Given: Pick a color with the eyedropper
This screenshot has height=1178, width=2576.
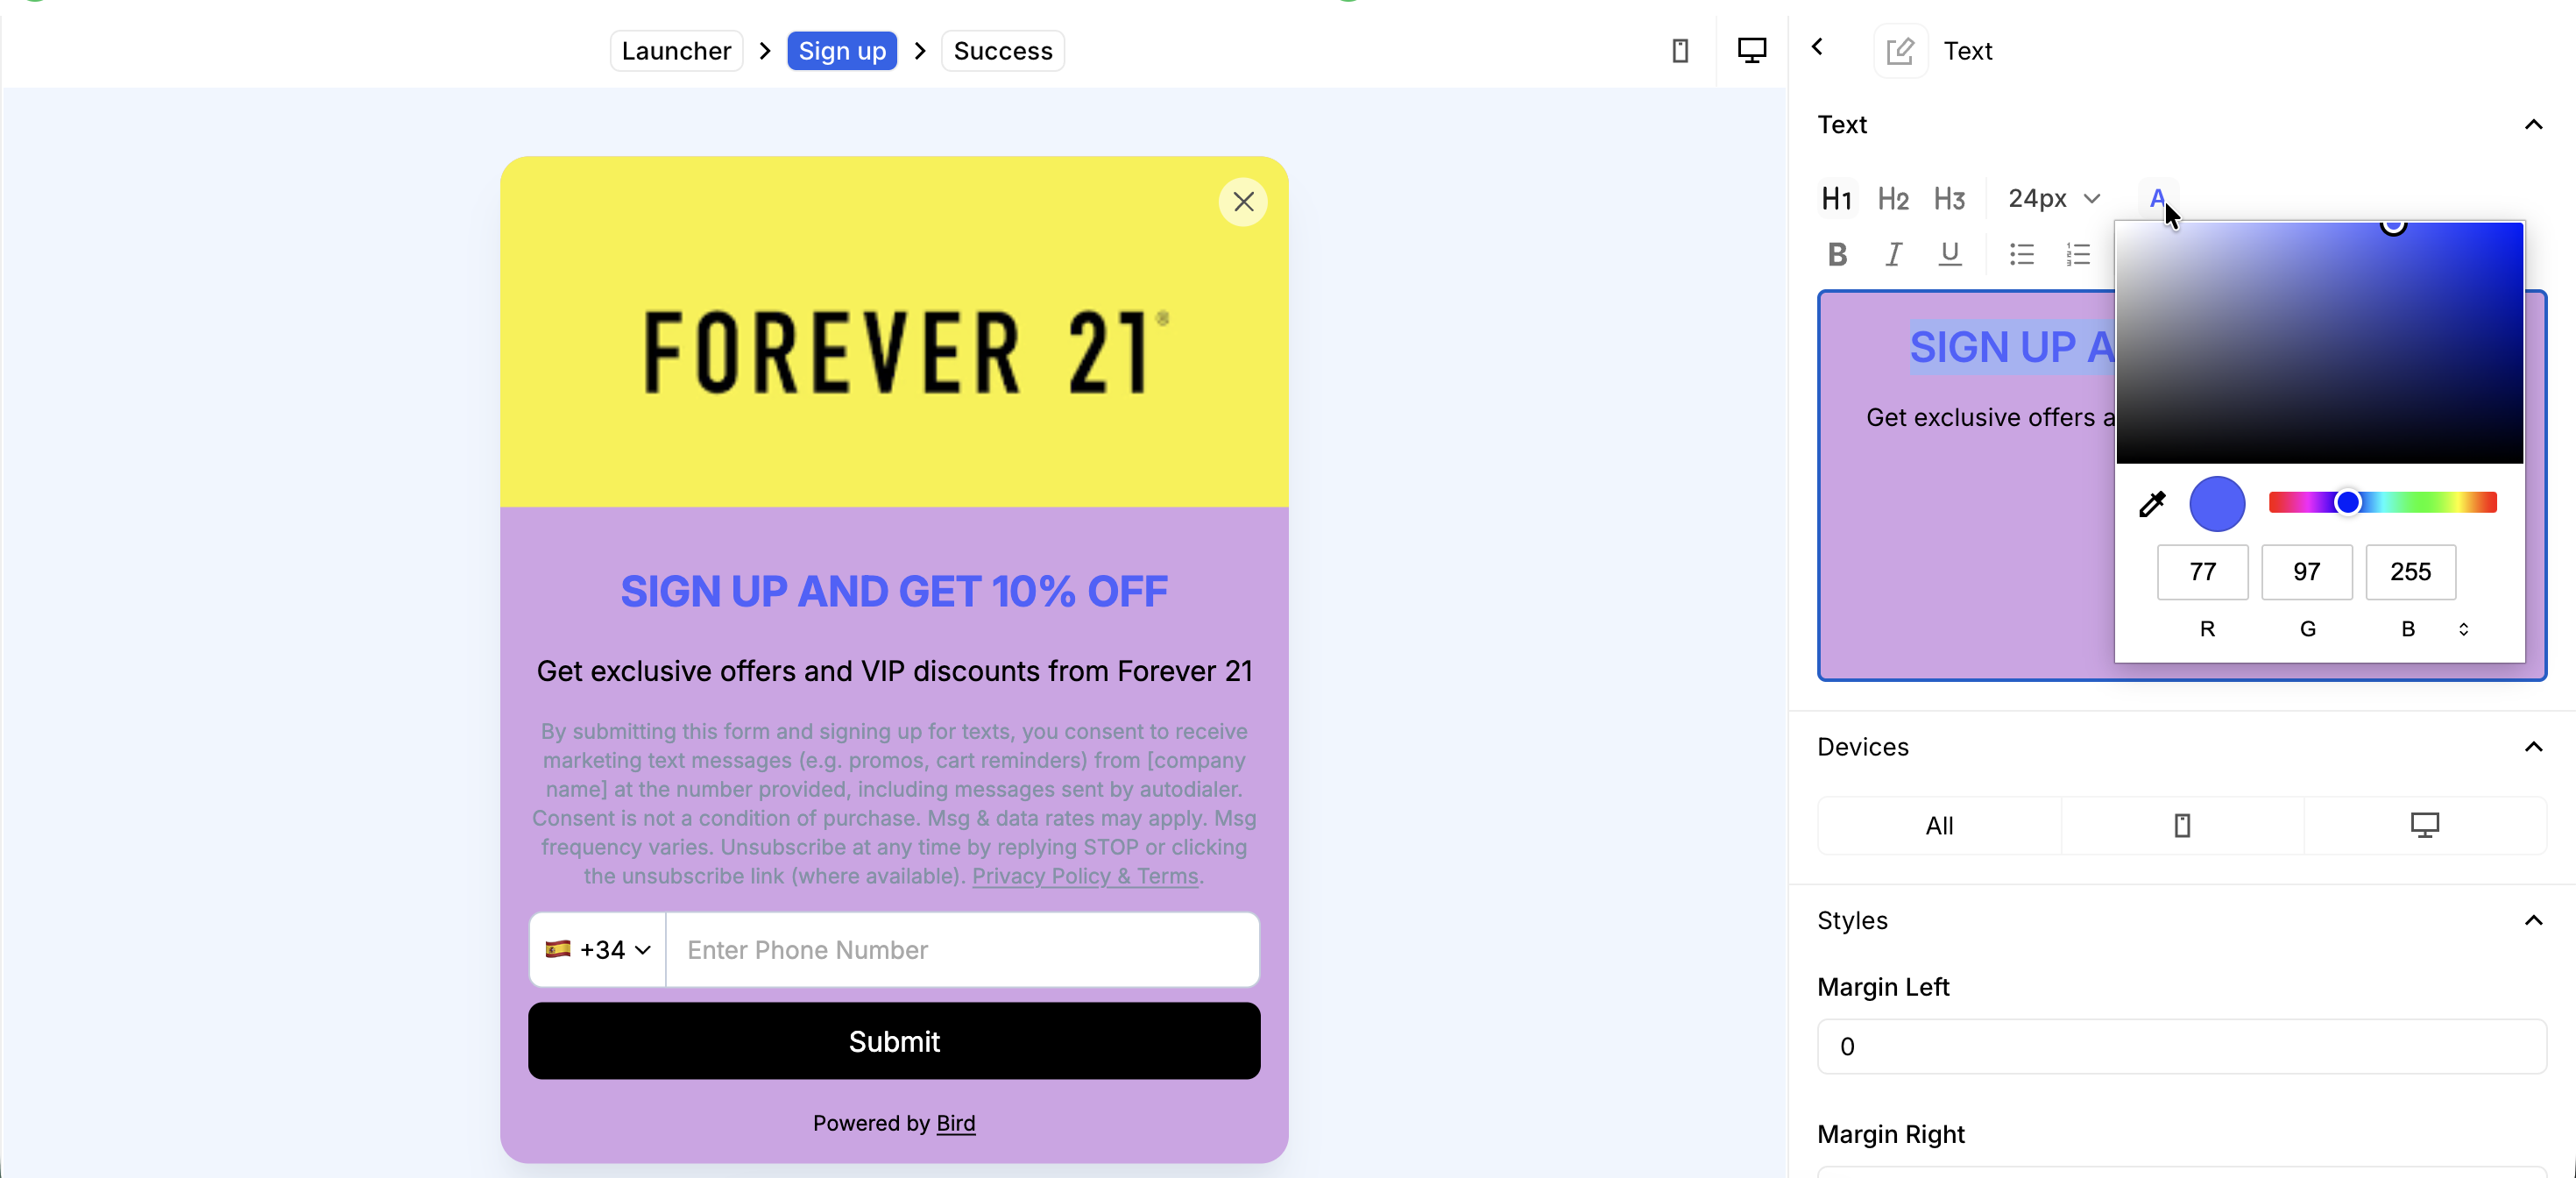Looking at the screenshot, I should [x=2152, y=504].
